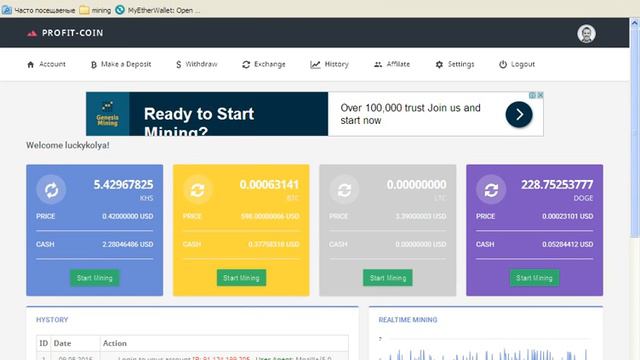Click the Affiliate people icon

[378, 64]
